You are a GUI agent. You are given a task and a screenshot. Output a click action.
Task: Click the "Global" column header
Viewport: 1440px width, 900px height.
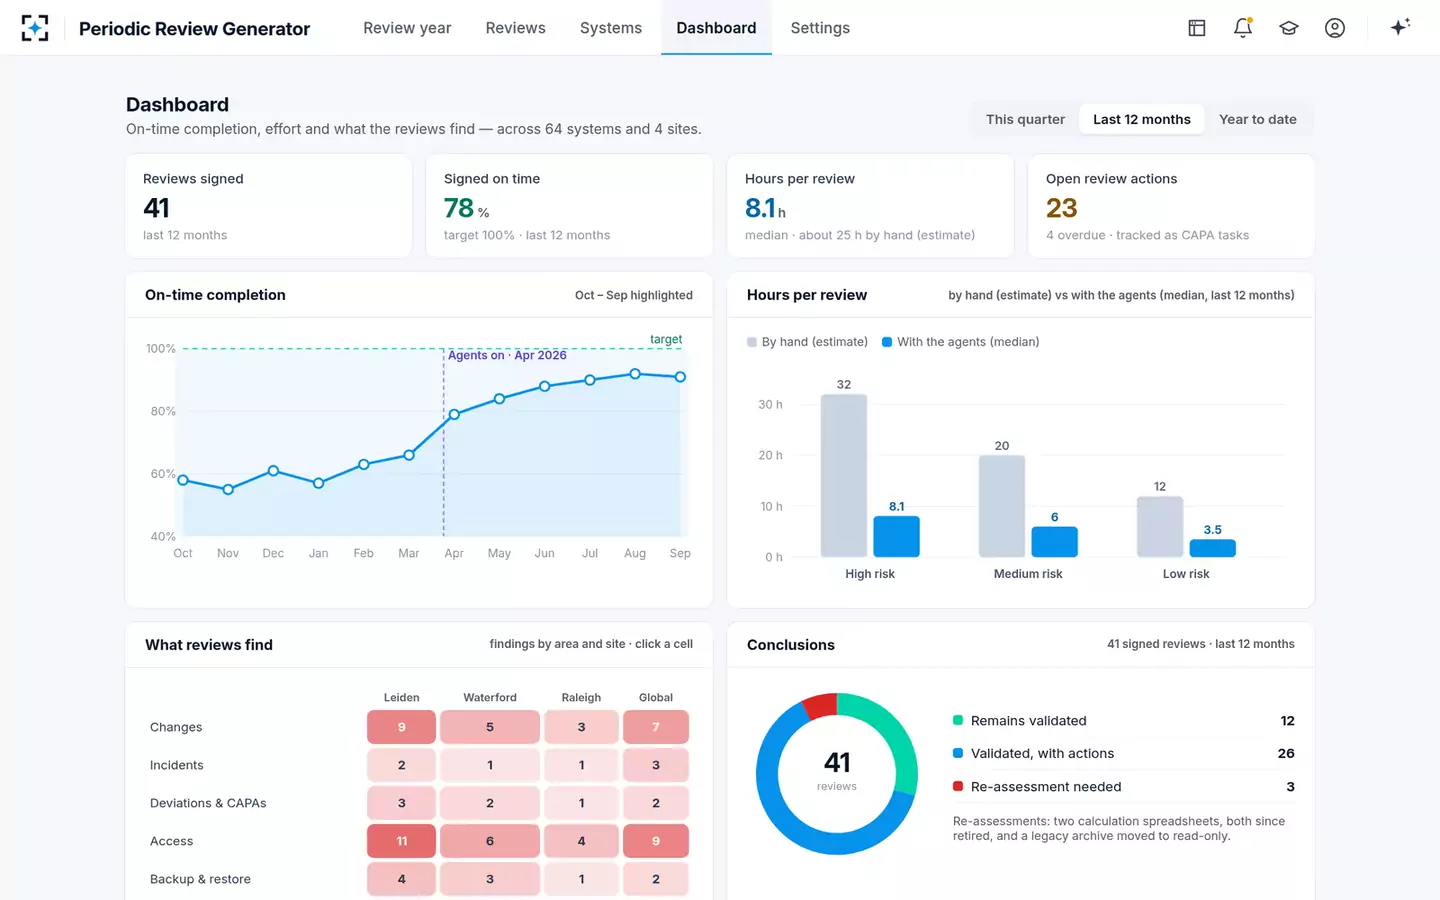[656, 697]
